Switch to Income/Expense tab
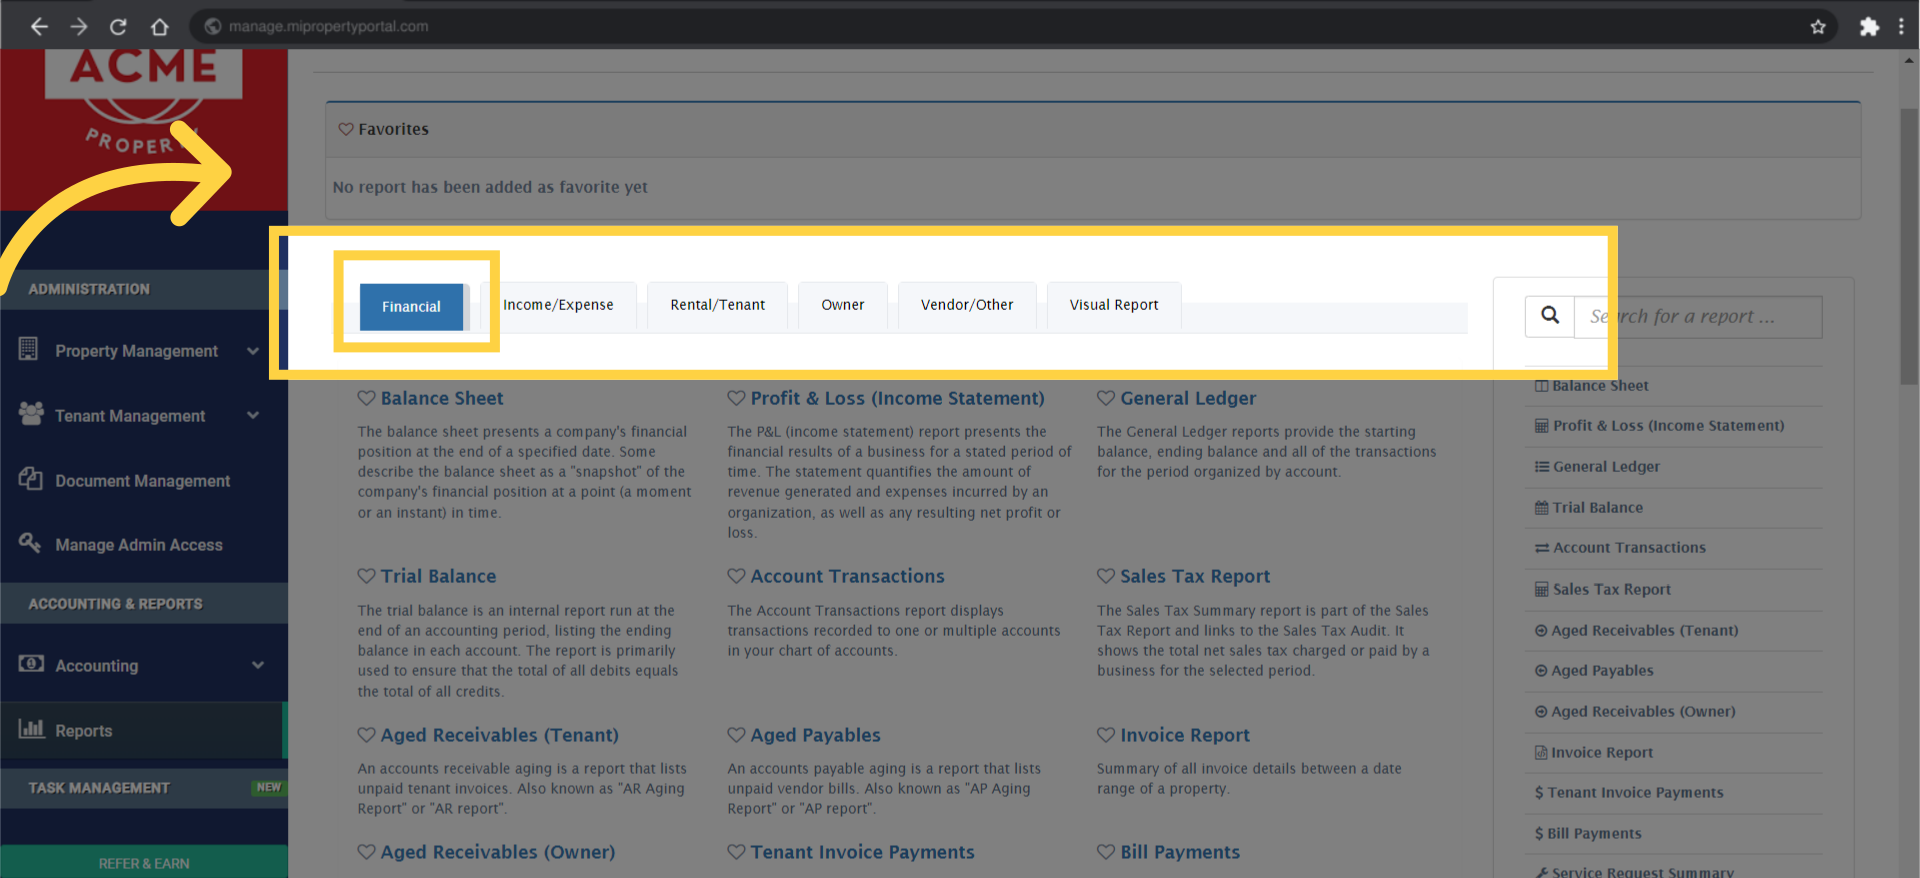The image size is (1920, 878). tap(558, 305)
